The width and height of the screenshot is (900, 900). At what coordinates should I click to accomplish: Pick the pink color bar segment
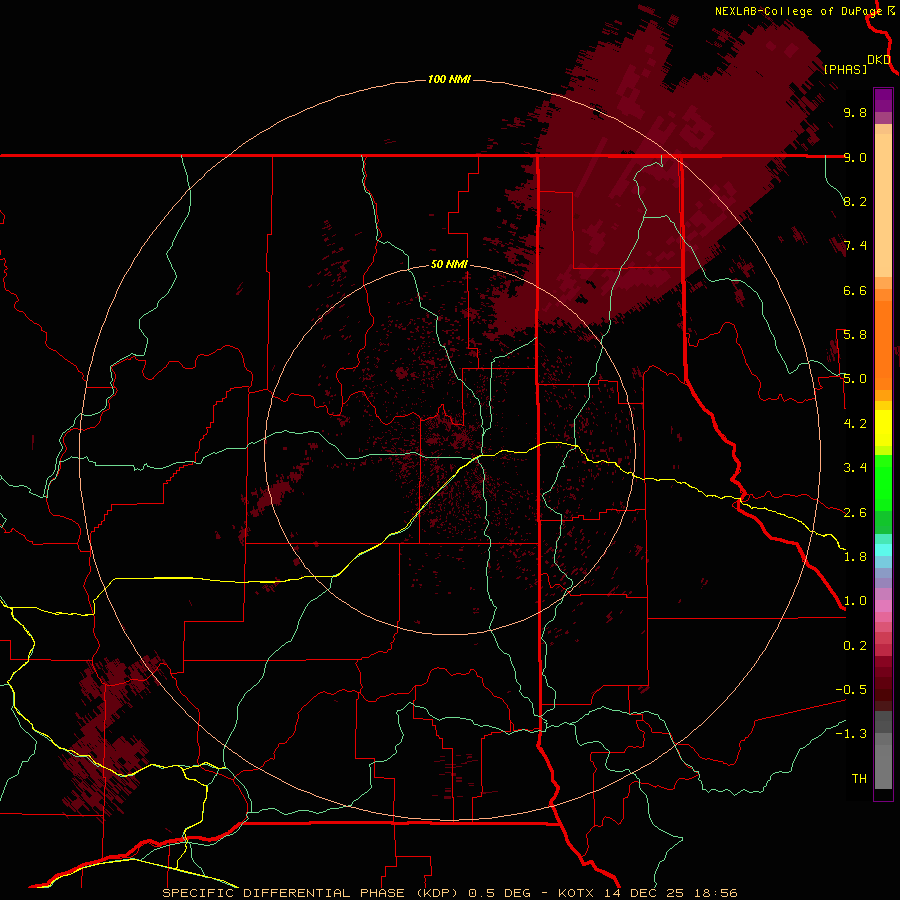pyautogui.click(x=883, y=606)
